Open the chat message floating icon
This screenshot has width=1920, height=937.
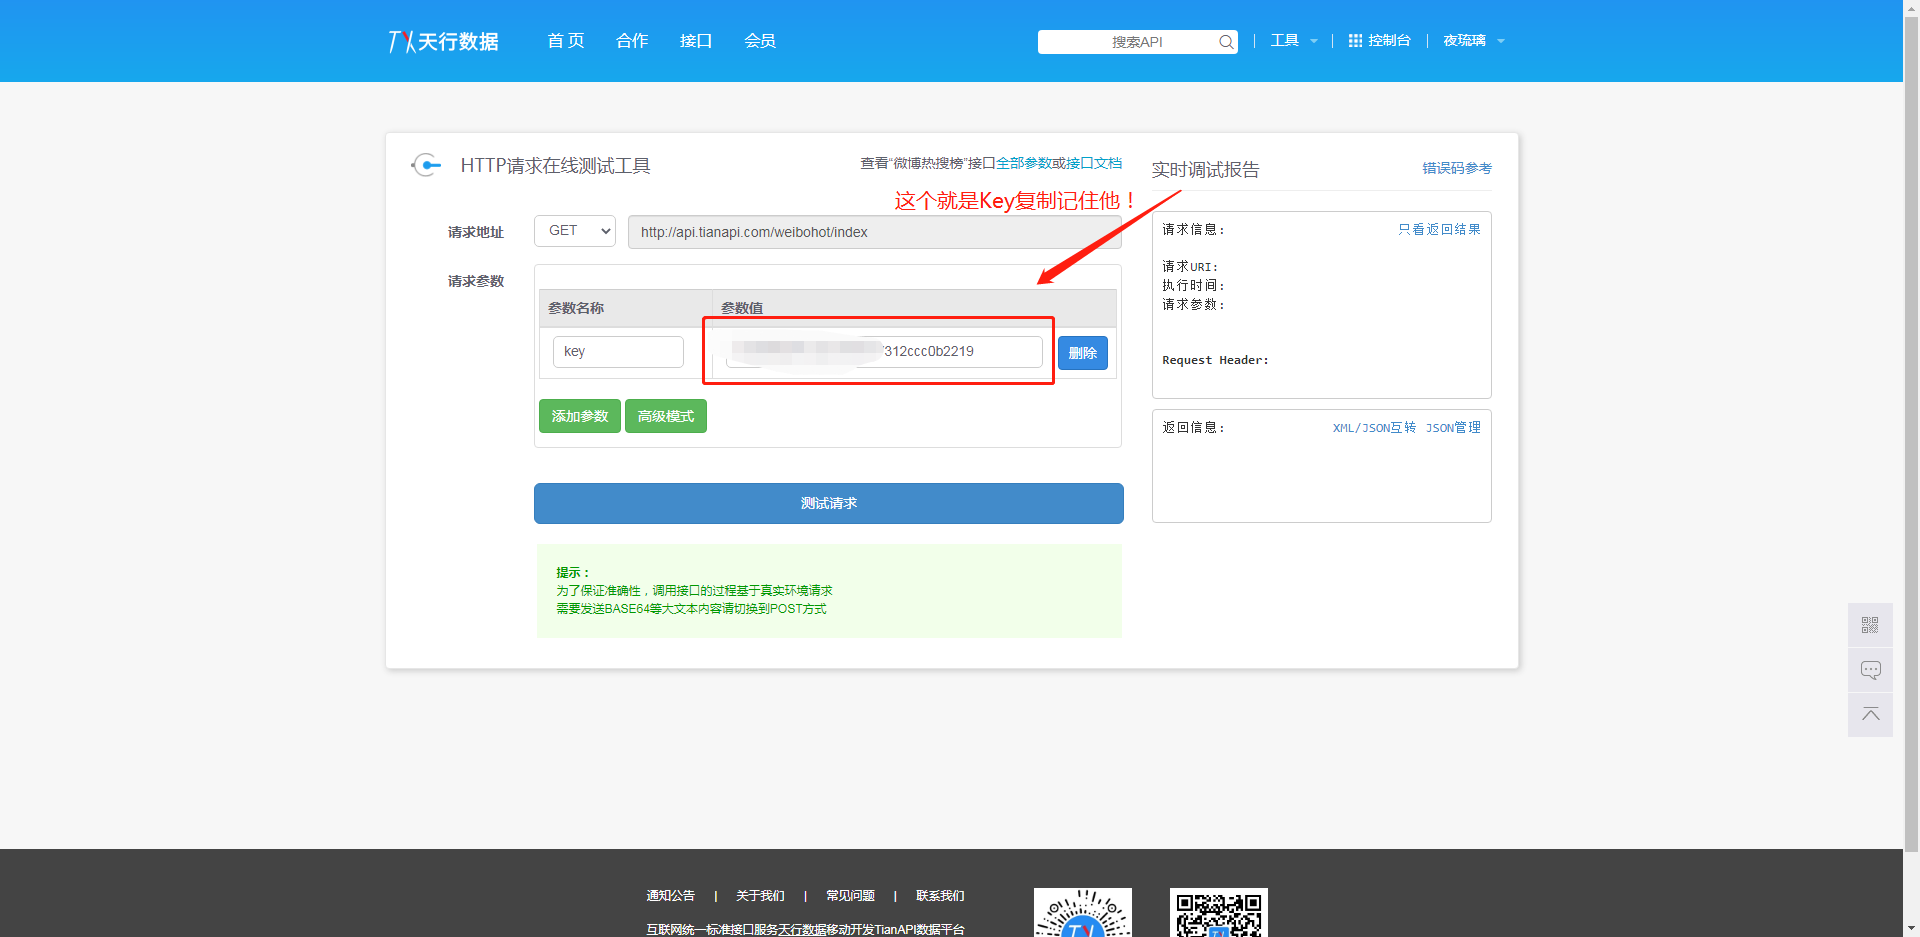coord(1870,670)
